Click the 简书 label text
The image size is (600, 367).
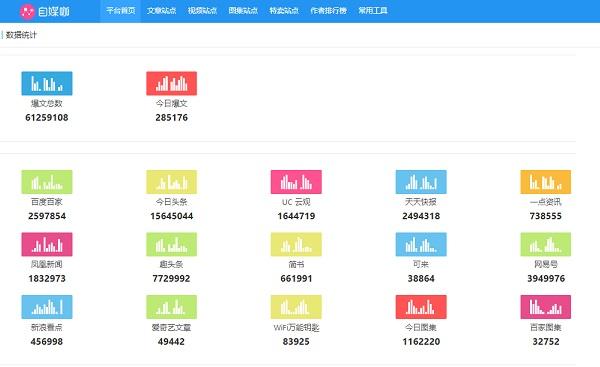click(x=296, y=264)
